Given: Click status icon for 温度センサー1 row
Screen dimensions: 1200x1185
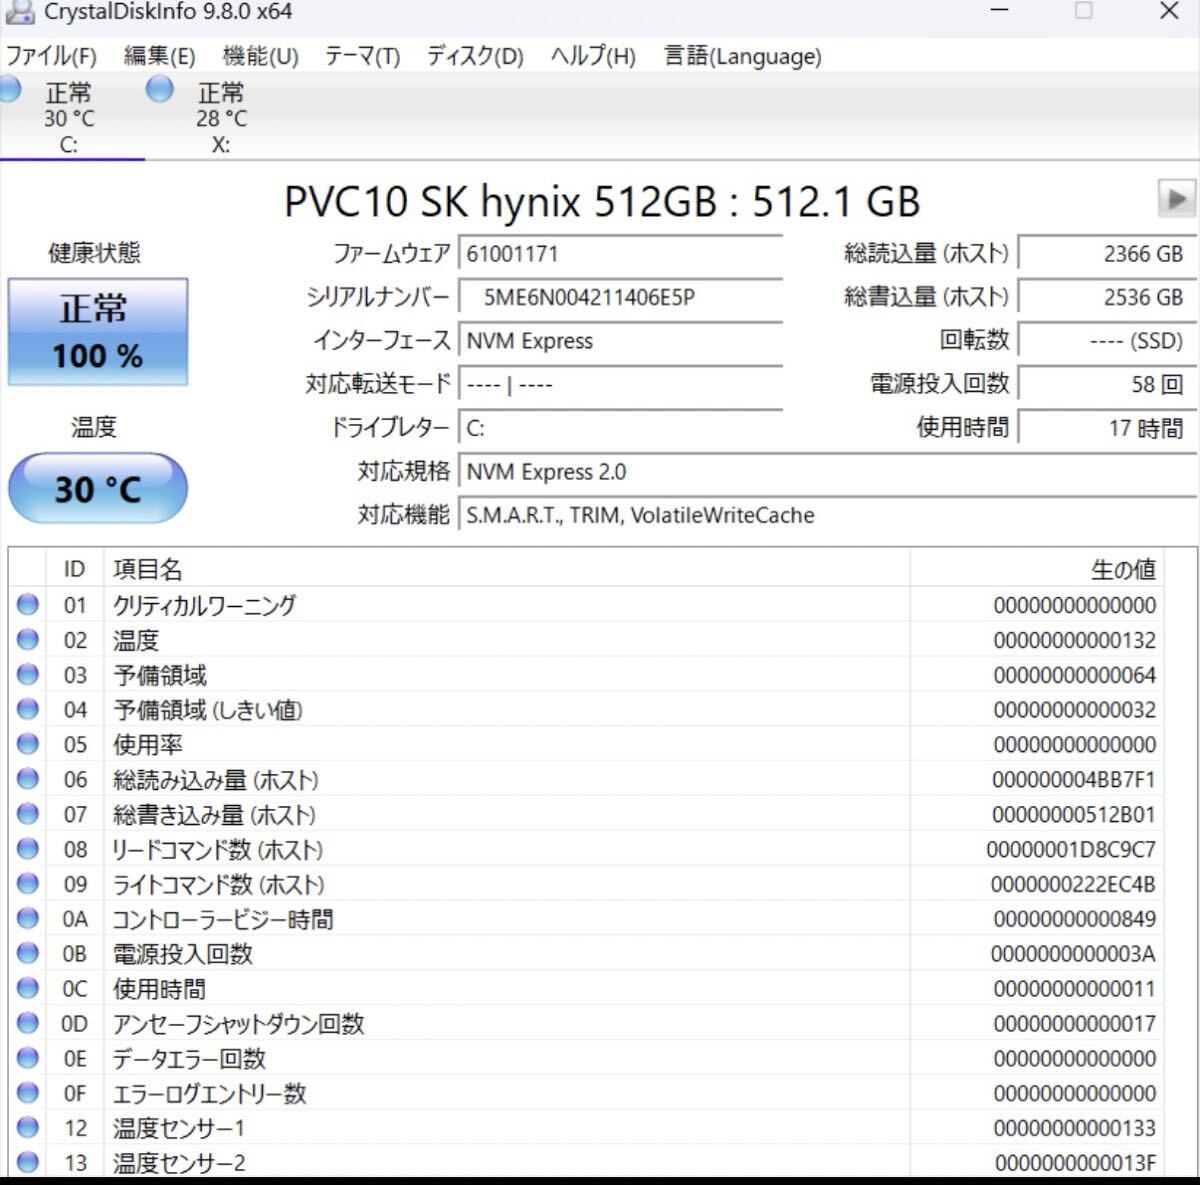Looking at the screenshot, I should (28, 1128).
